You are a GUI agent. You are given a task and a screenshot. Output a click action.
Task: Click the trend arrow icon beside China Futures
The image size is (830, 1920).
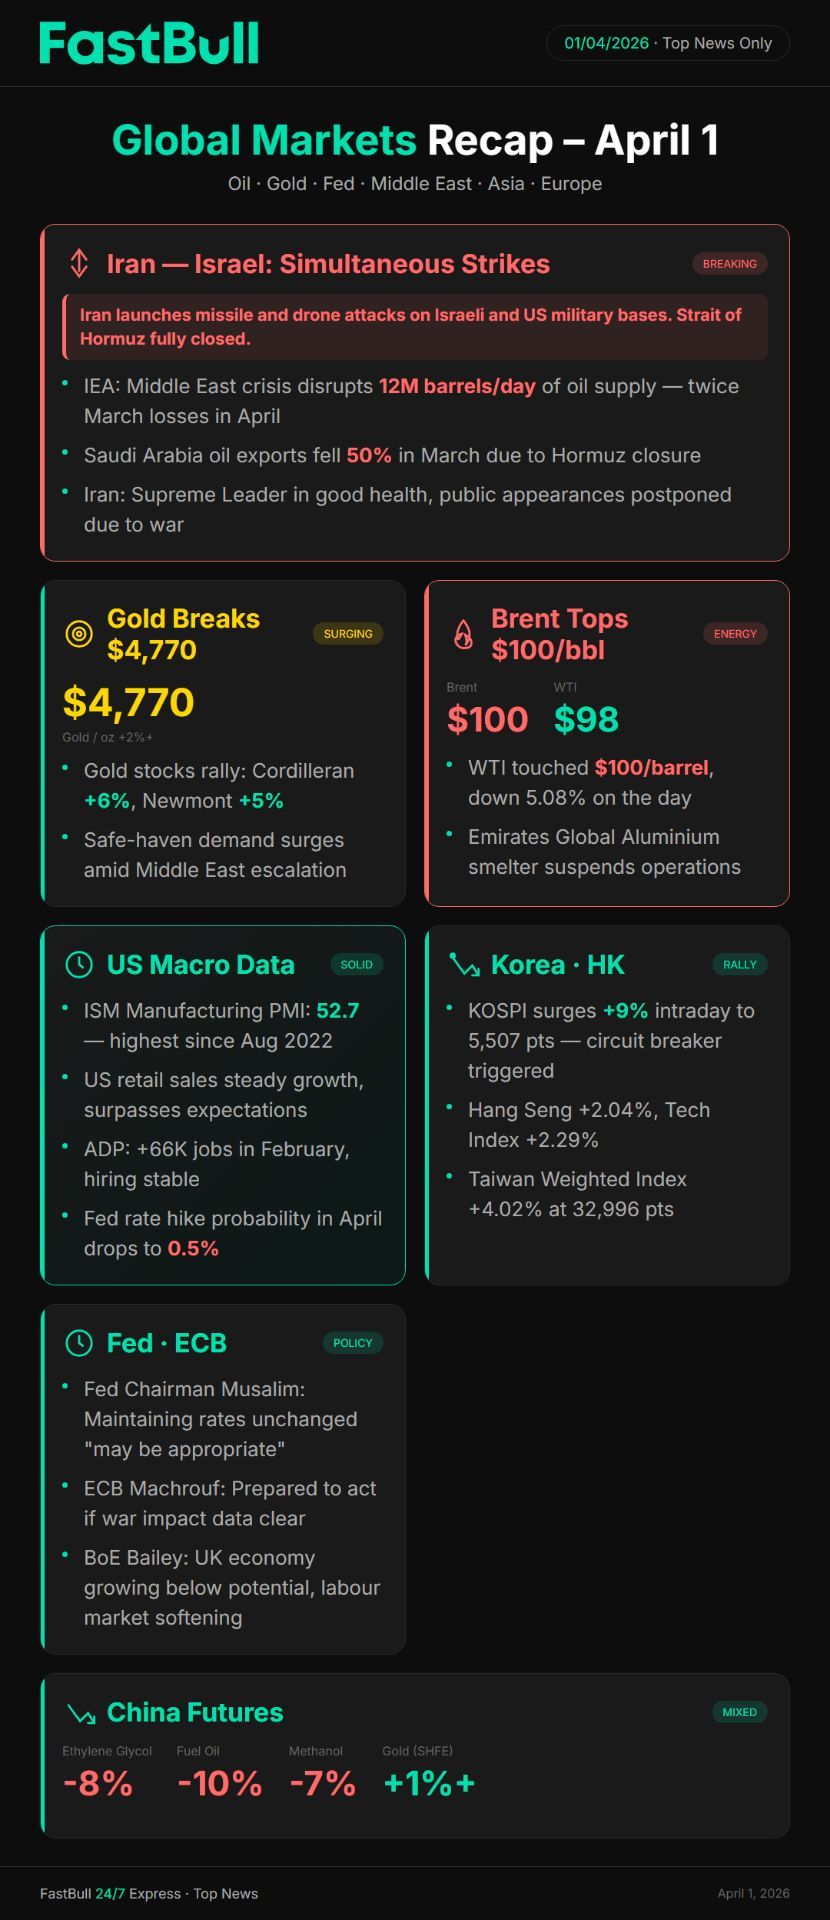[80, 1713]
